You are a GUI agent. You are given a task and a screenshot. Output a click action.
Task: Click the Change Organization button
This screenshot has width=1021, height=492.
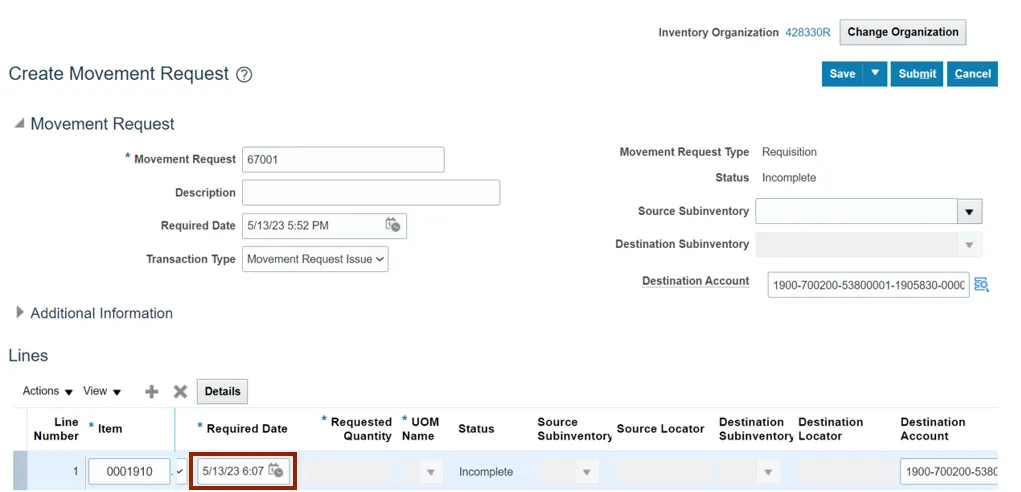click(x=902, y=32)
